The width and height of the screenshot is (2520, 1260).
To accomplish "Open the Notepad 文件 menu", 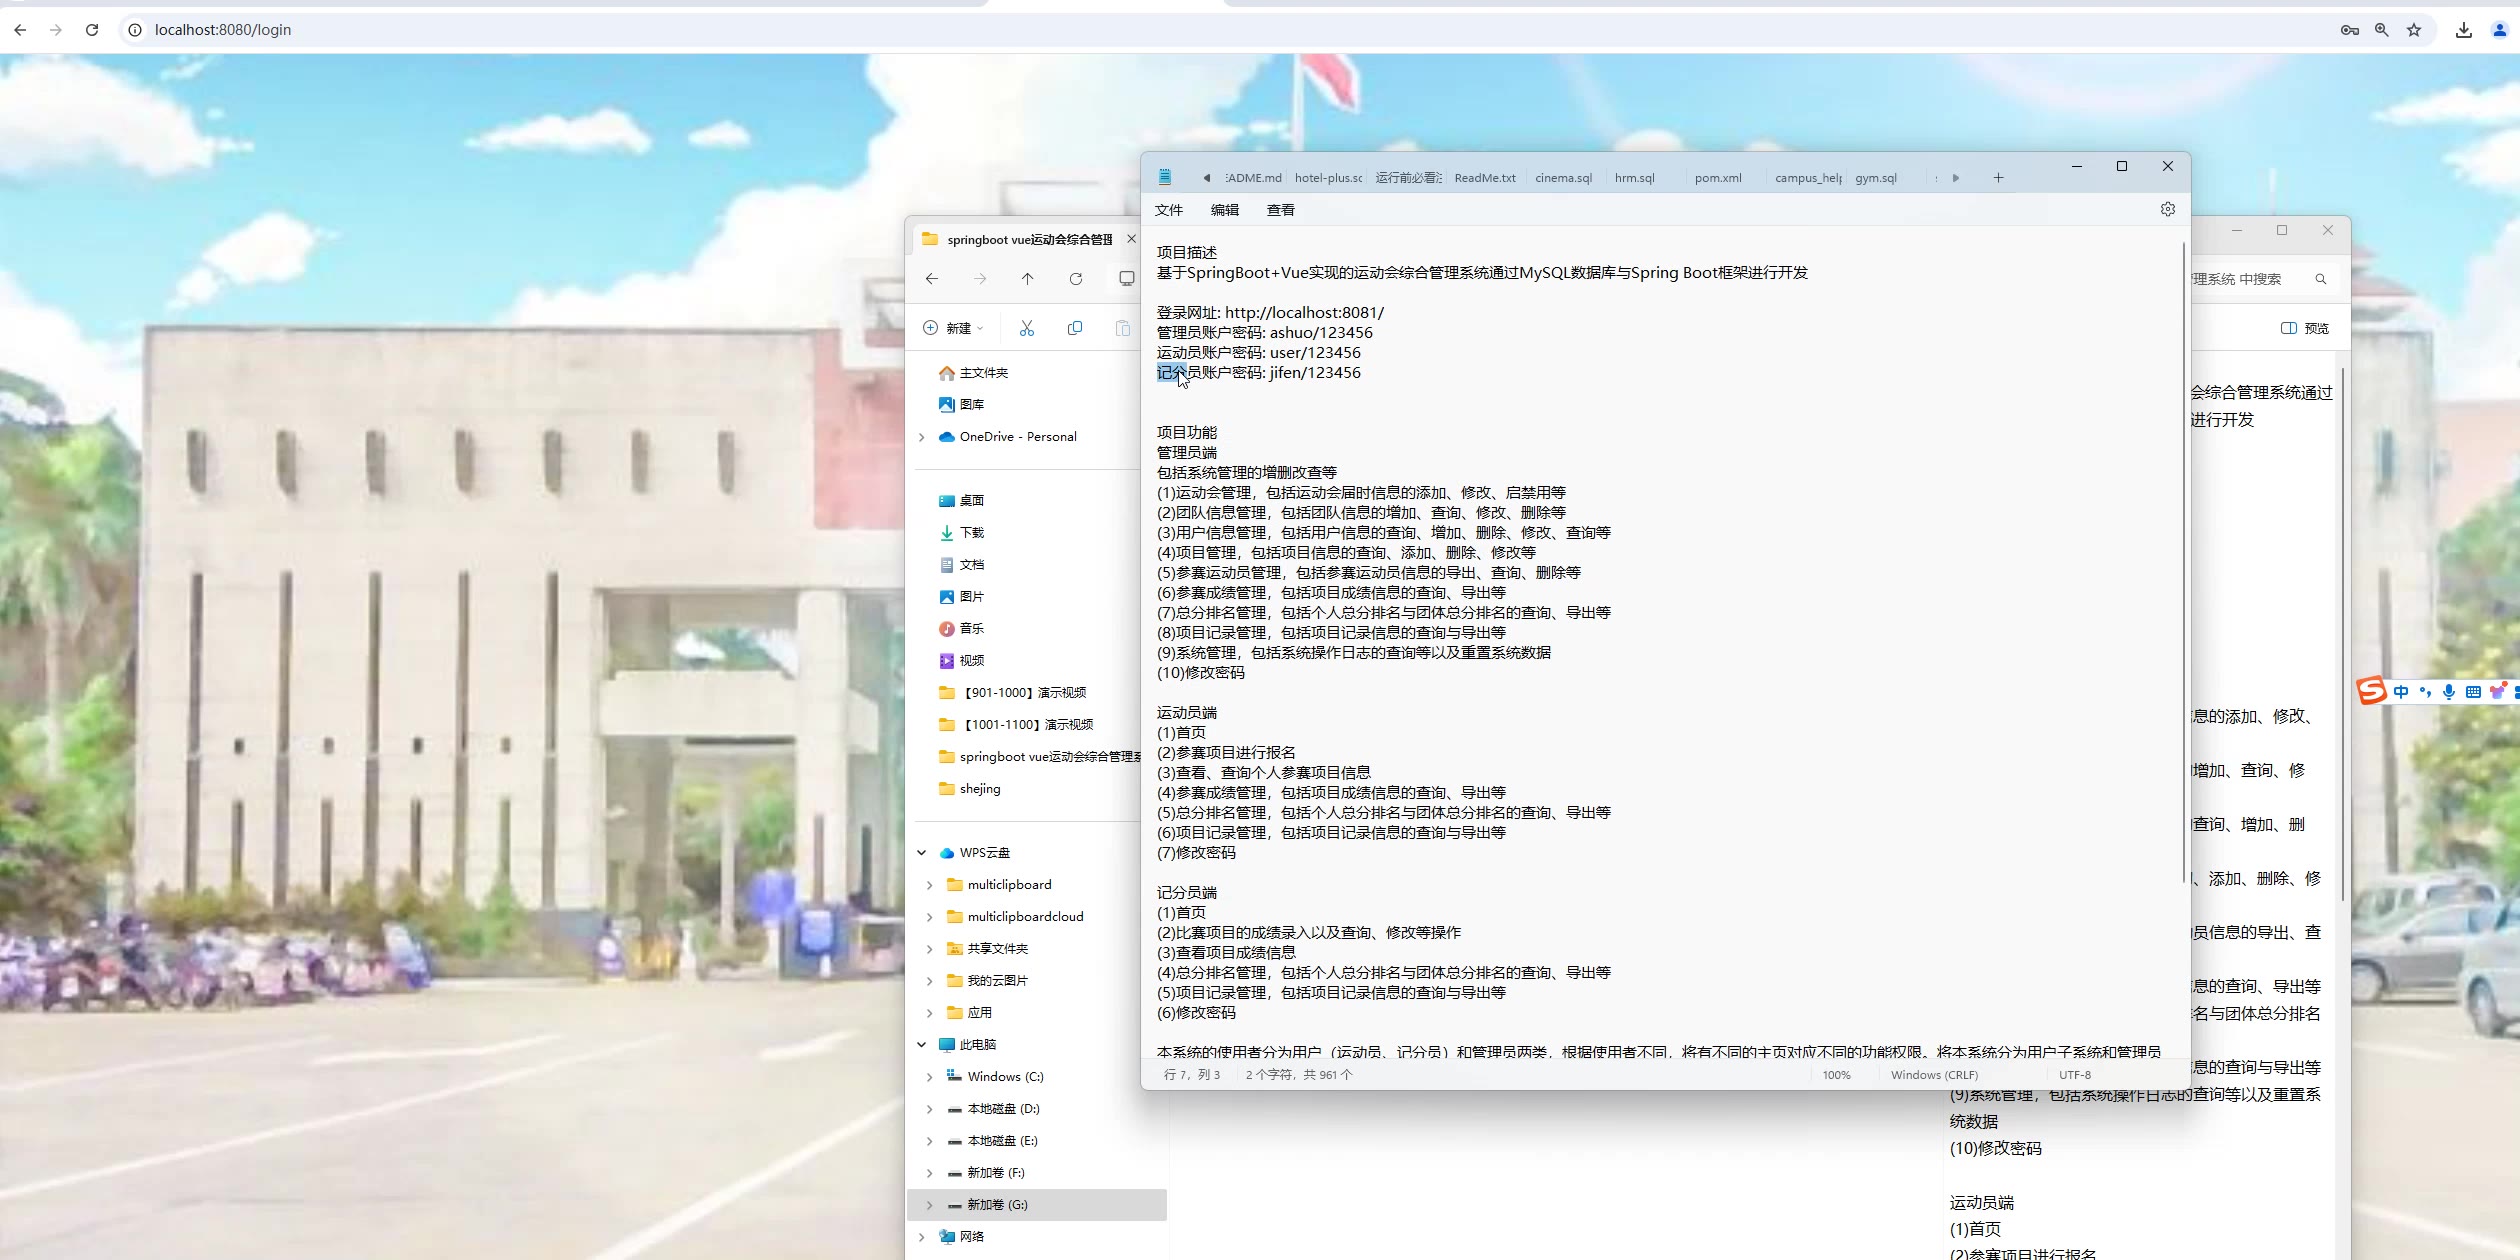I will pyautogui.click(x=1169, y=210).
